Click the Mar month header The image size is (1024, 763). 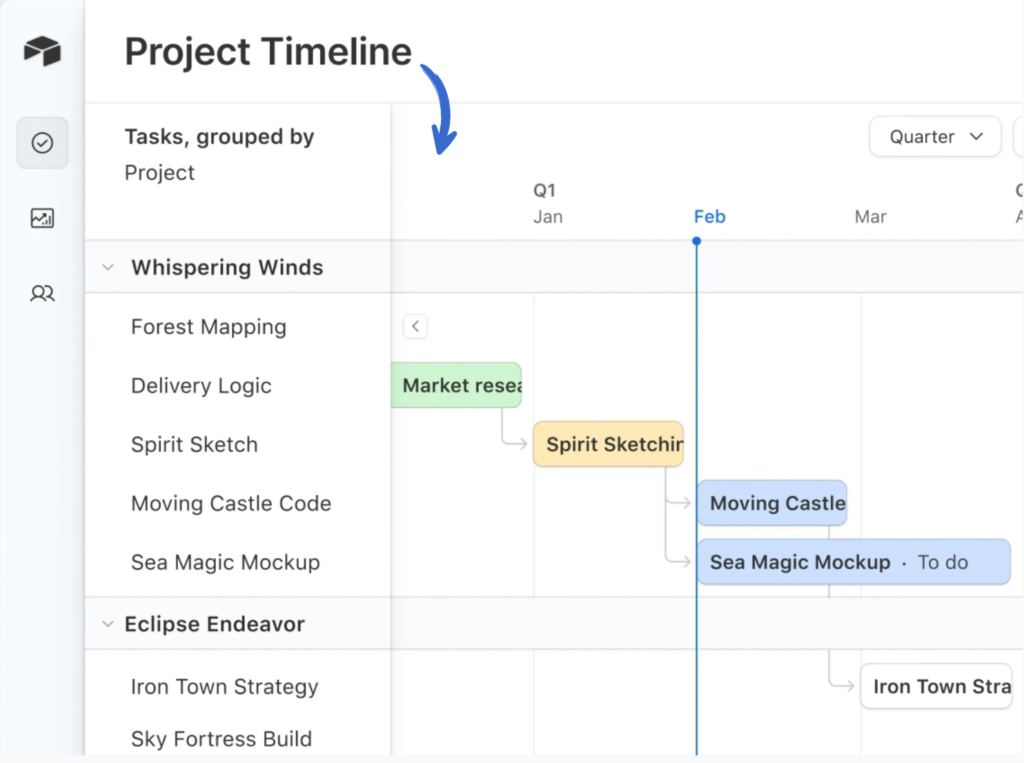[870, 216]
